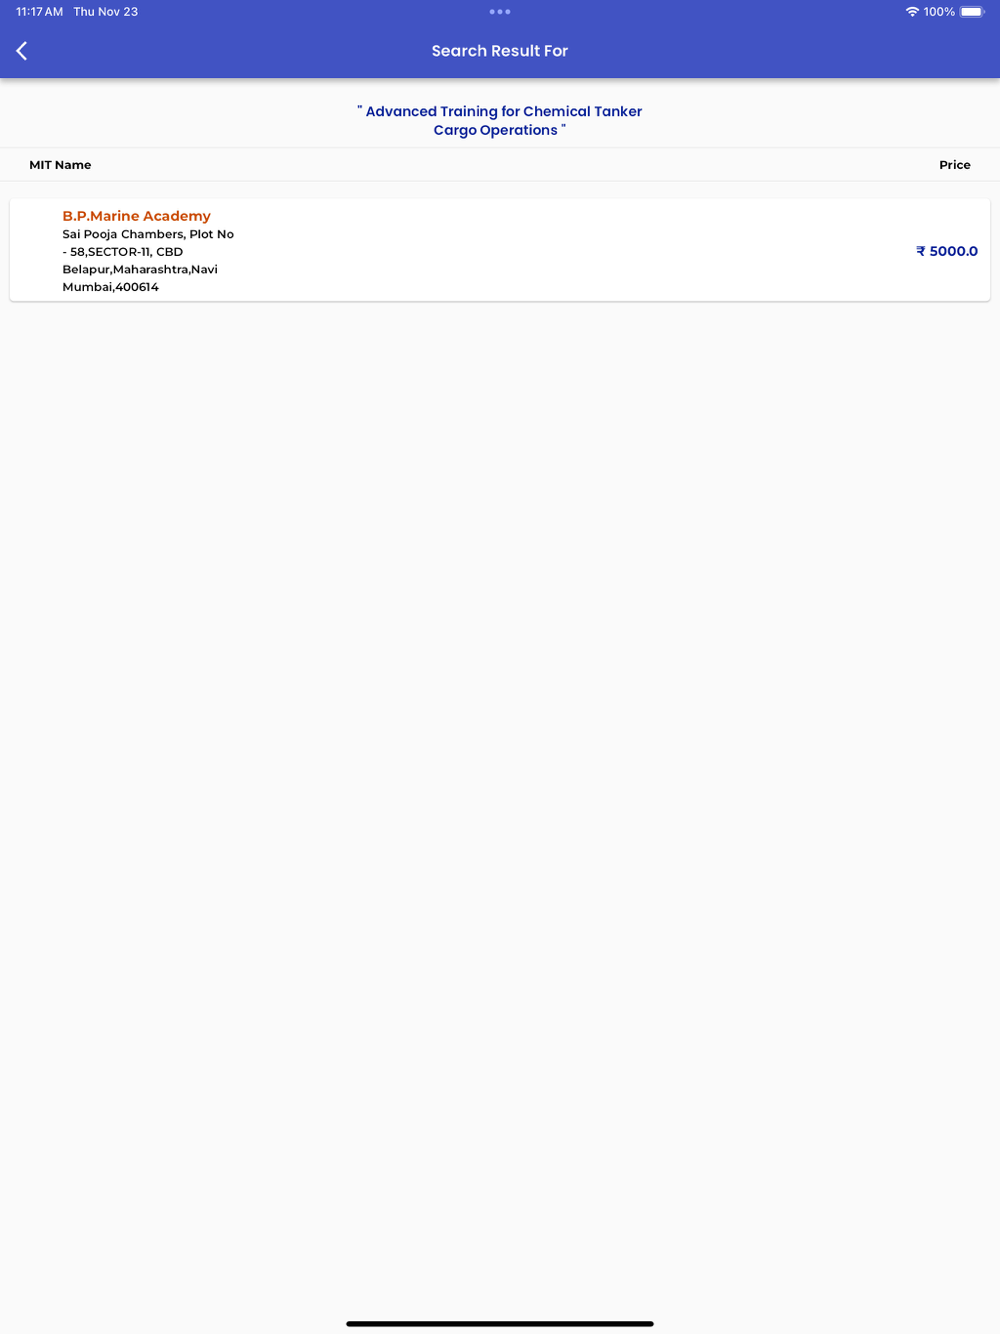Tap the Search Result For title
1000x1334 pixels.
pos(500,51)
